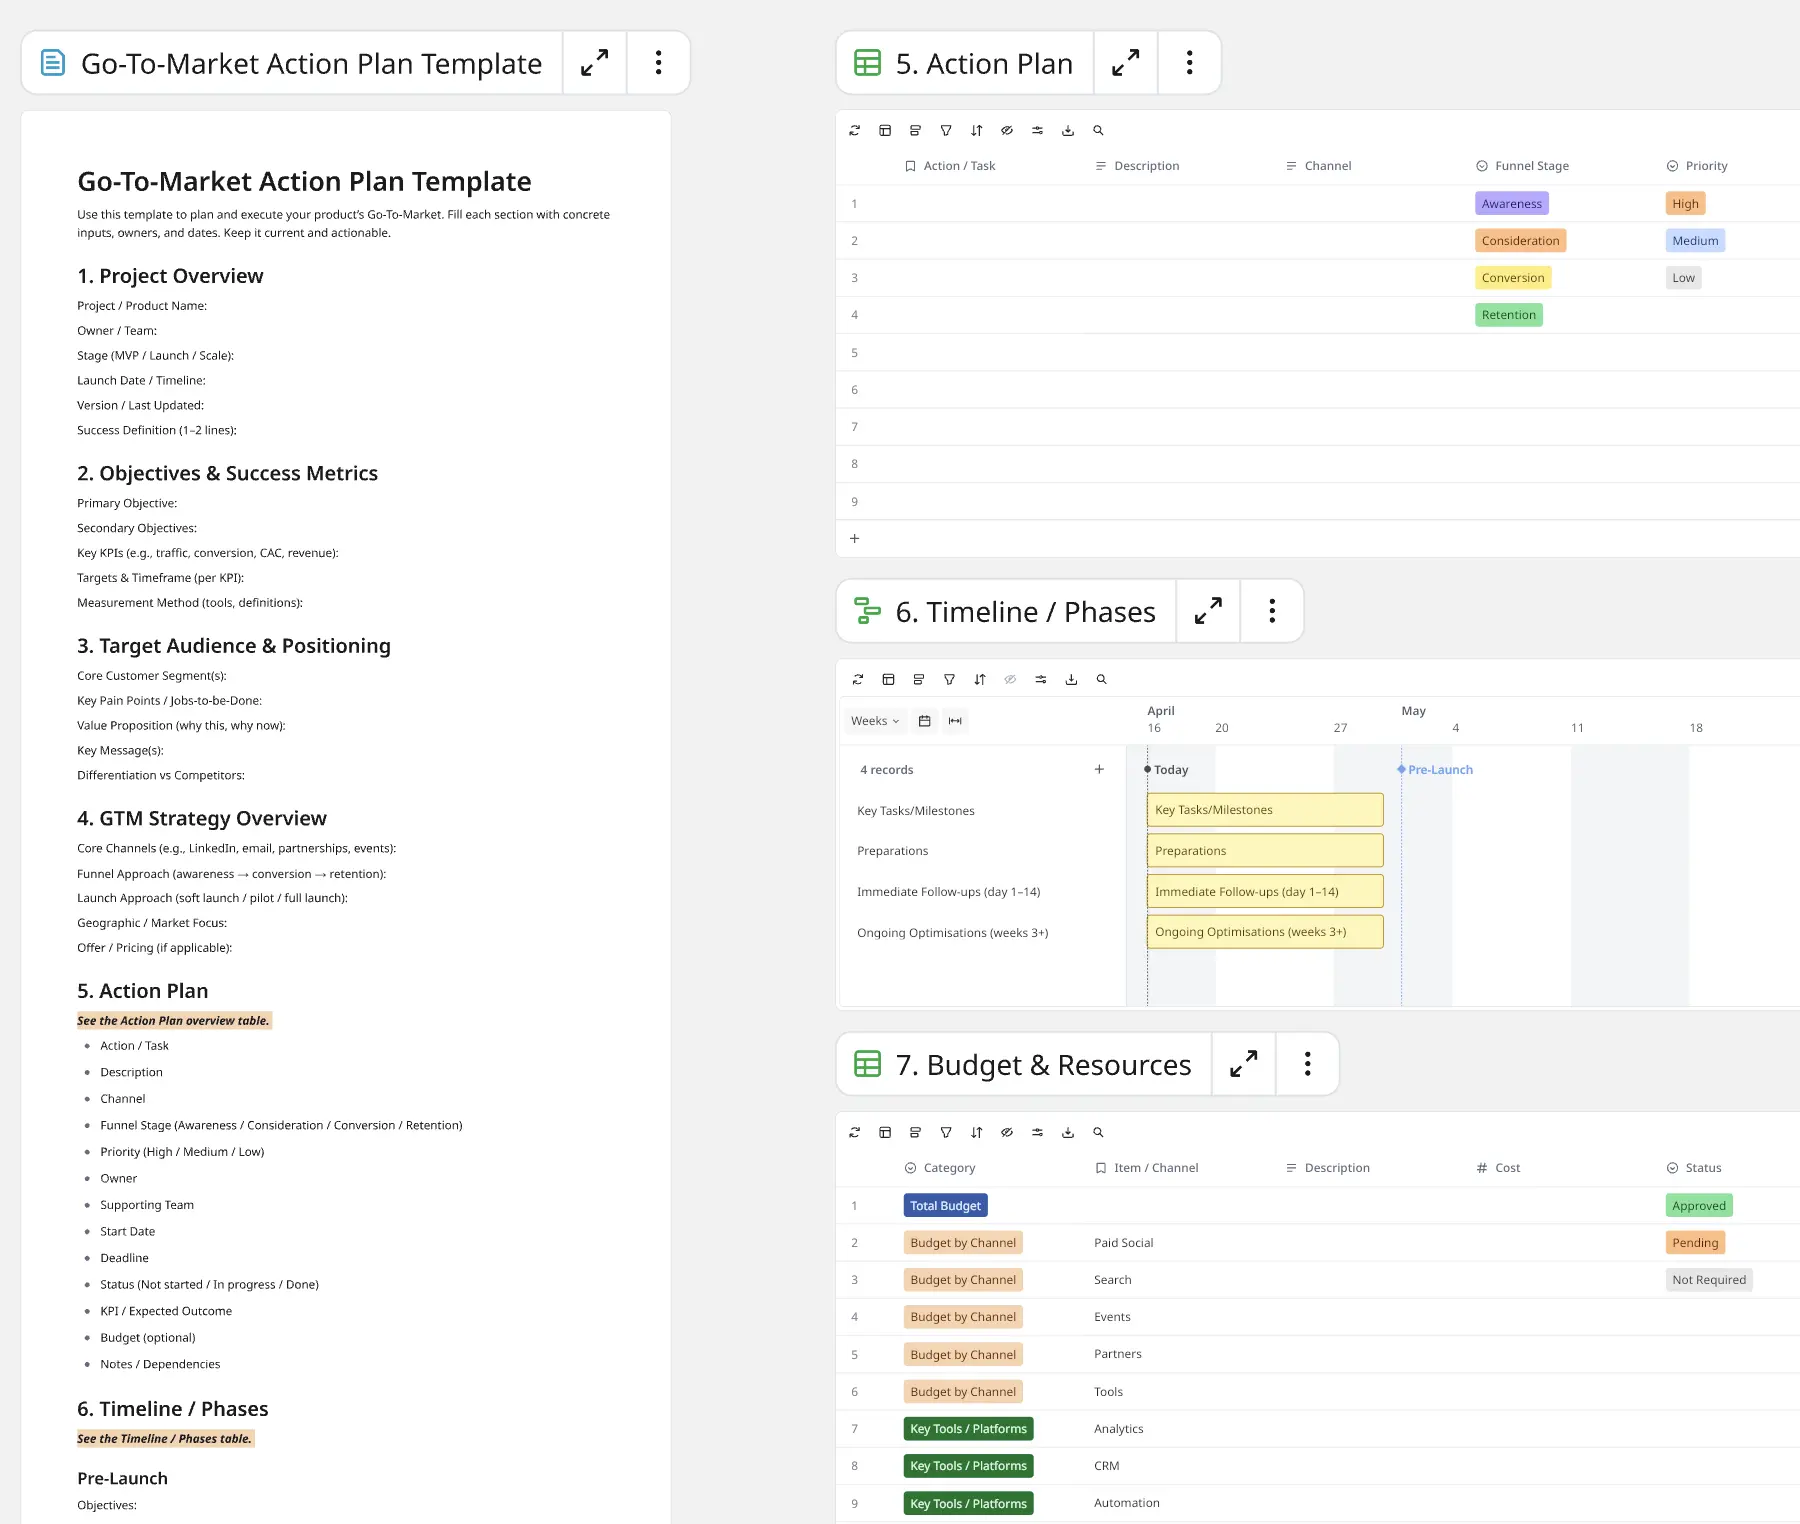Add a record next to 4 records
This screenshot has height=1524, width=1800.
click(x=1099, y=770)
